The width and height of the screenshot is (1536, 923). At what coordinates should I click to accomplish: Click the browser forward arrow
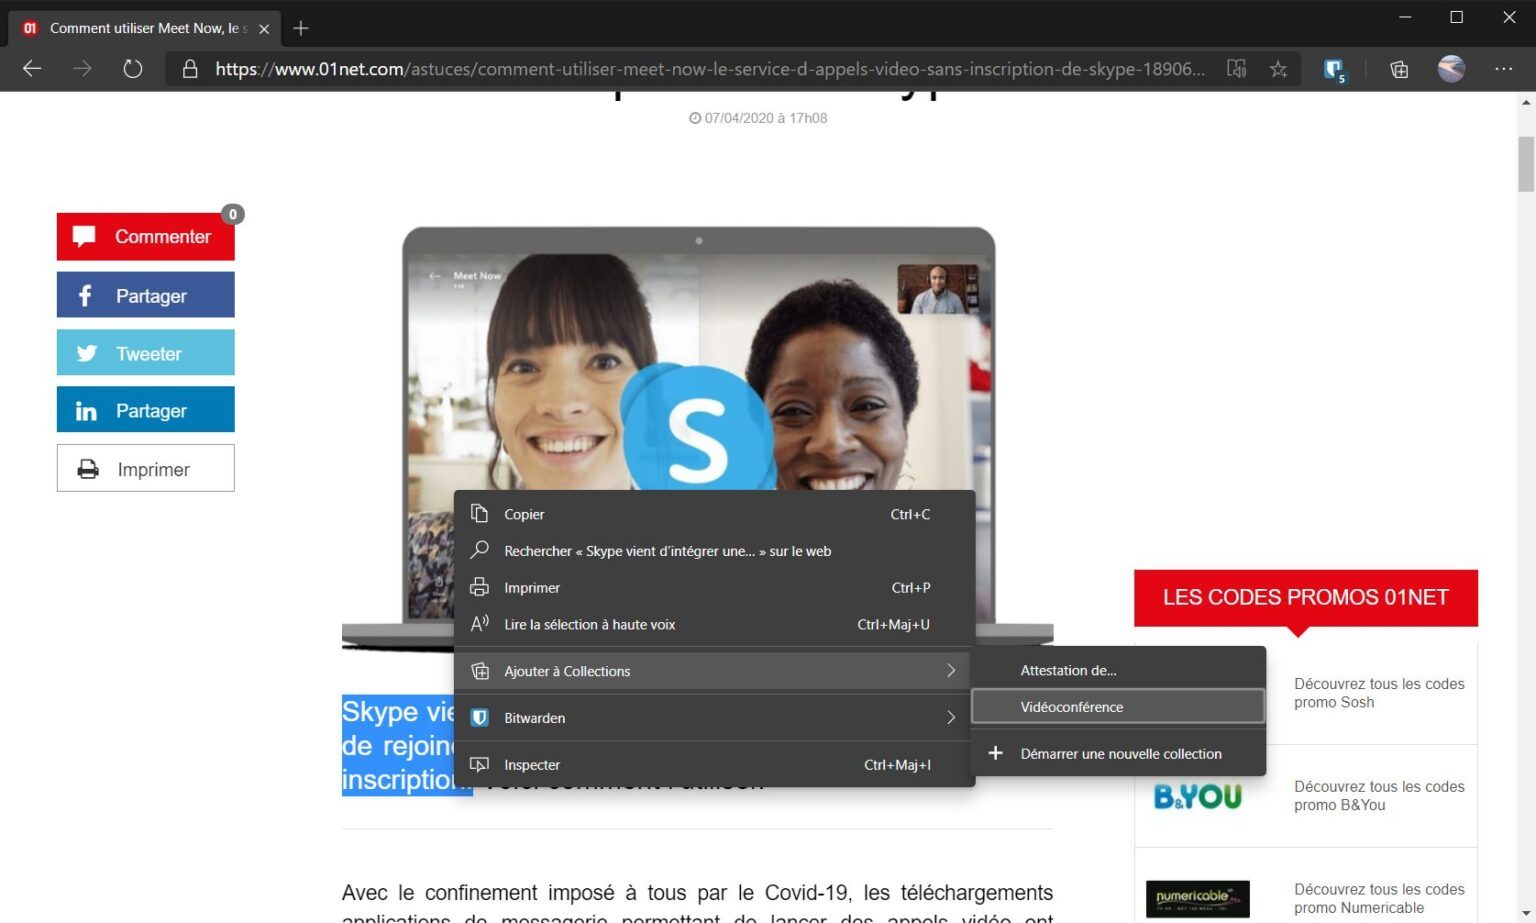tap(82, 69)
